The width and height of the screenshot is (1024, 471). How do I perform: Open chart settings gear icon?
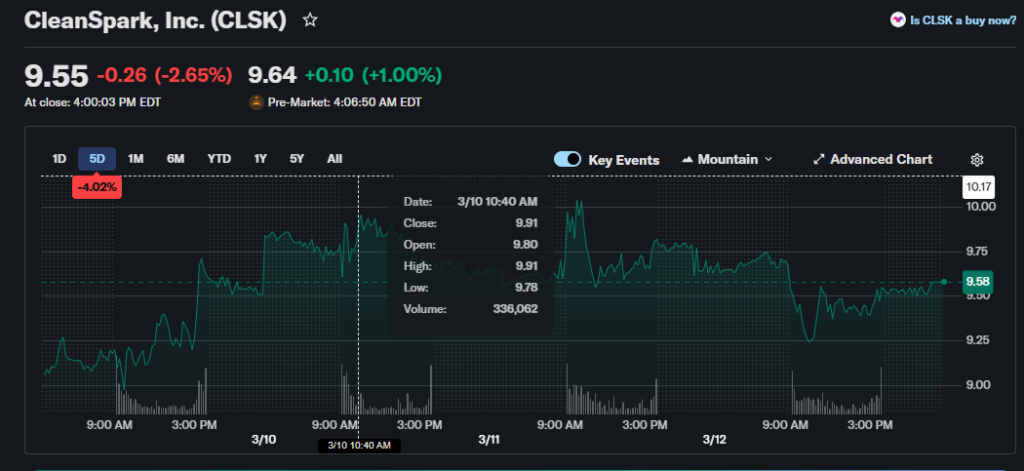click(x=977, y=160)
